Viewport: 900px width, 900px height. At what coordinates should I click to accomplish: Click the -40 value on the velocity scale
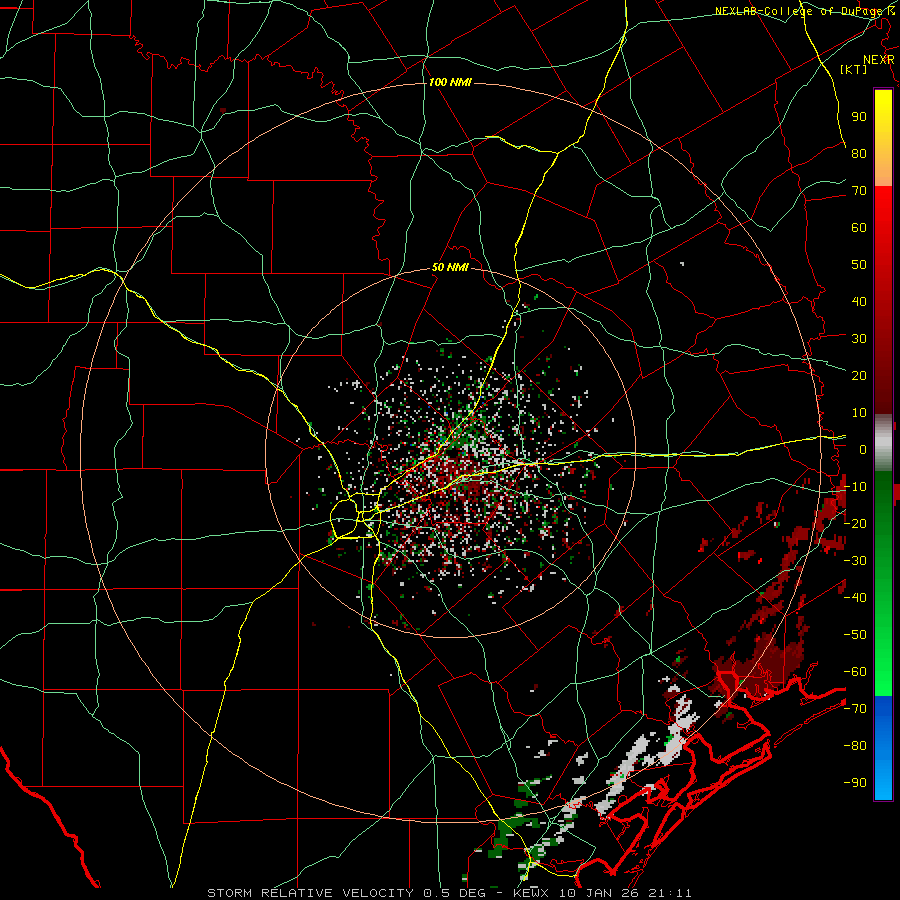855,598
